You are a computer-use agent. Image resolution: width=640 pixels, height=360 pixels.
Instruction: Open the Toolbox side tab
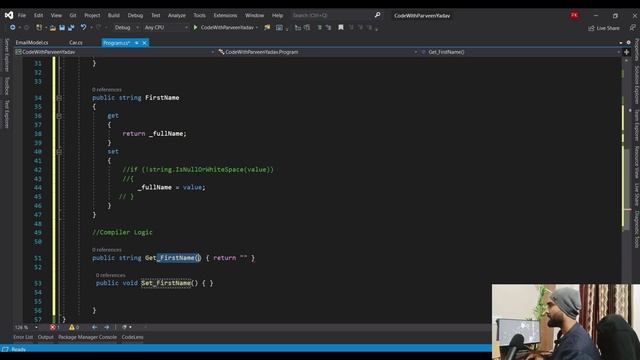pyautogui.click(x=7, y=86)
